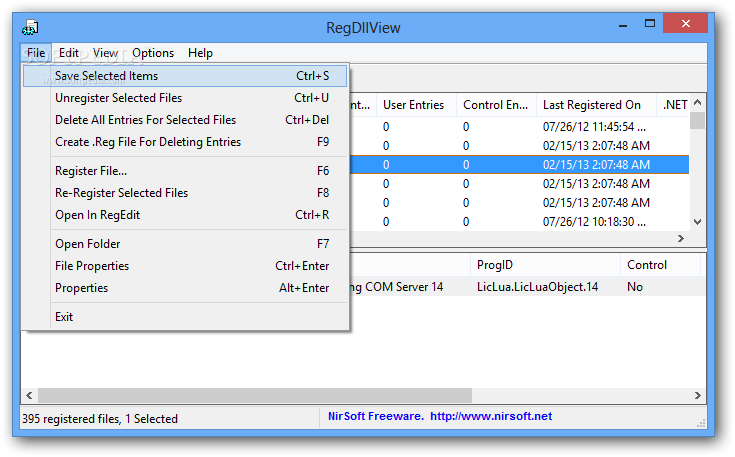
Task: Click the RegDllView app icon in title bar
Action: pyautogui.click(x=30, y=27)
